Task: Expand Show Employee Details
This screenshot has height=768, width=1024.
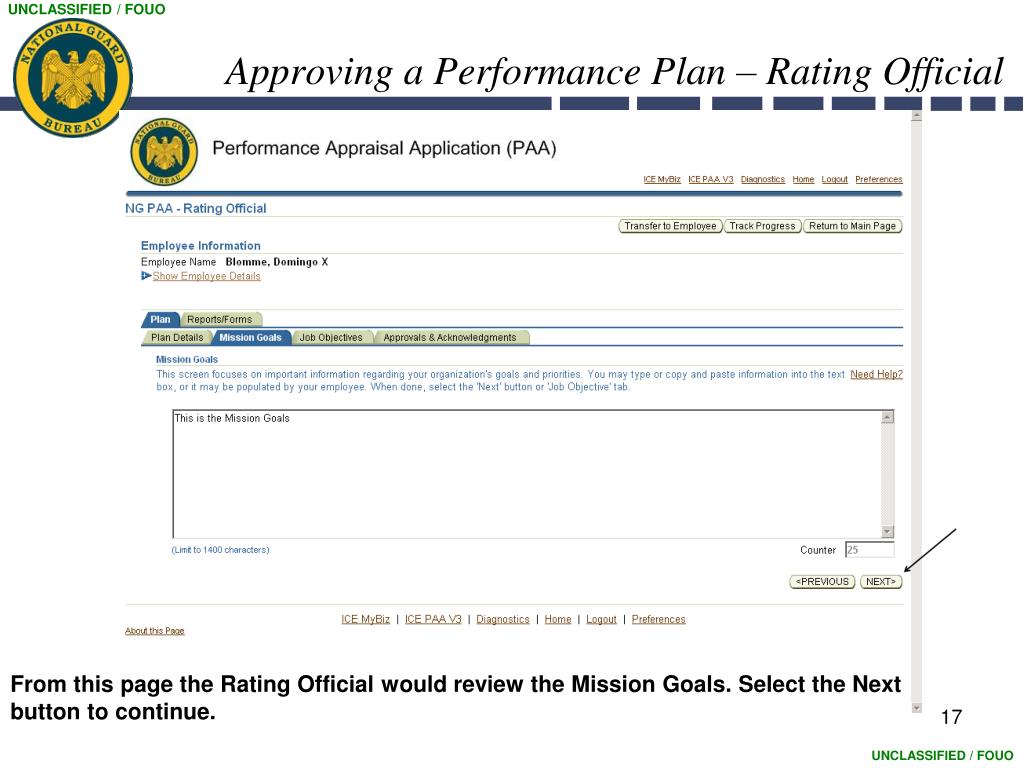Action: 206,276
